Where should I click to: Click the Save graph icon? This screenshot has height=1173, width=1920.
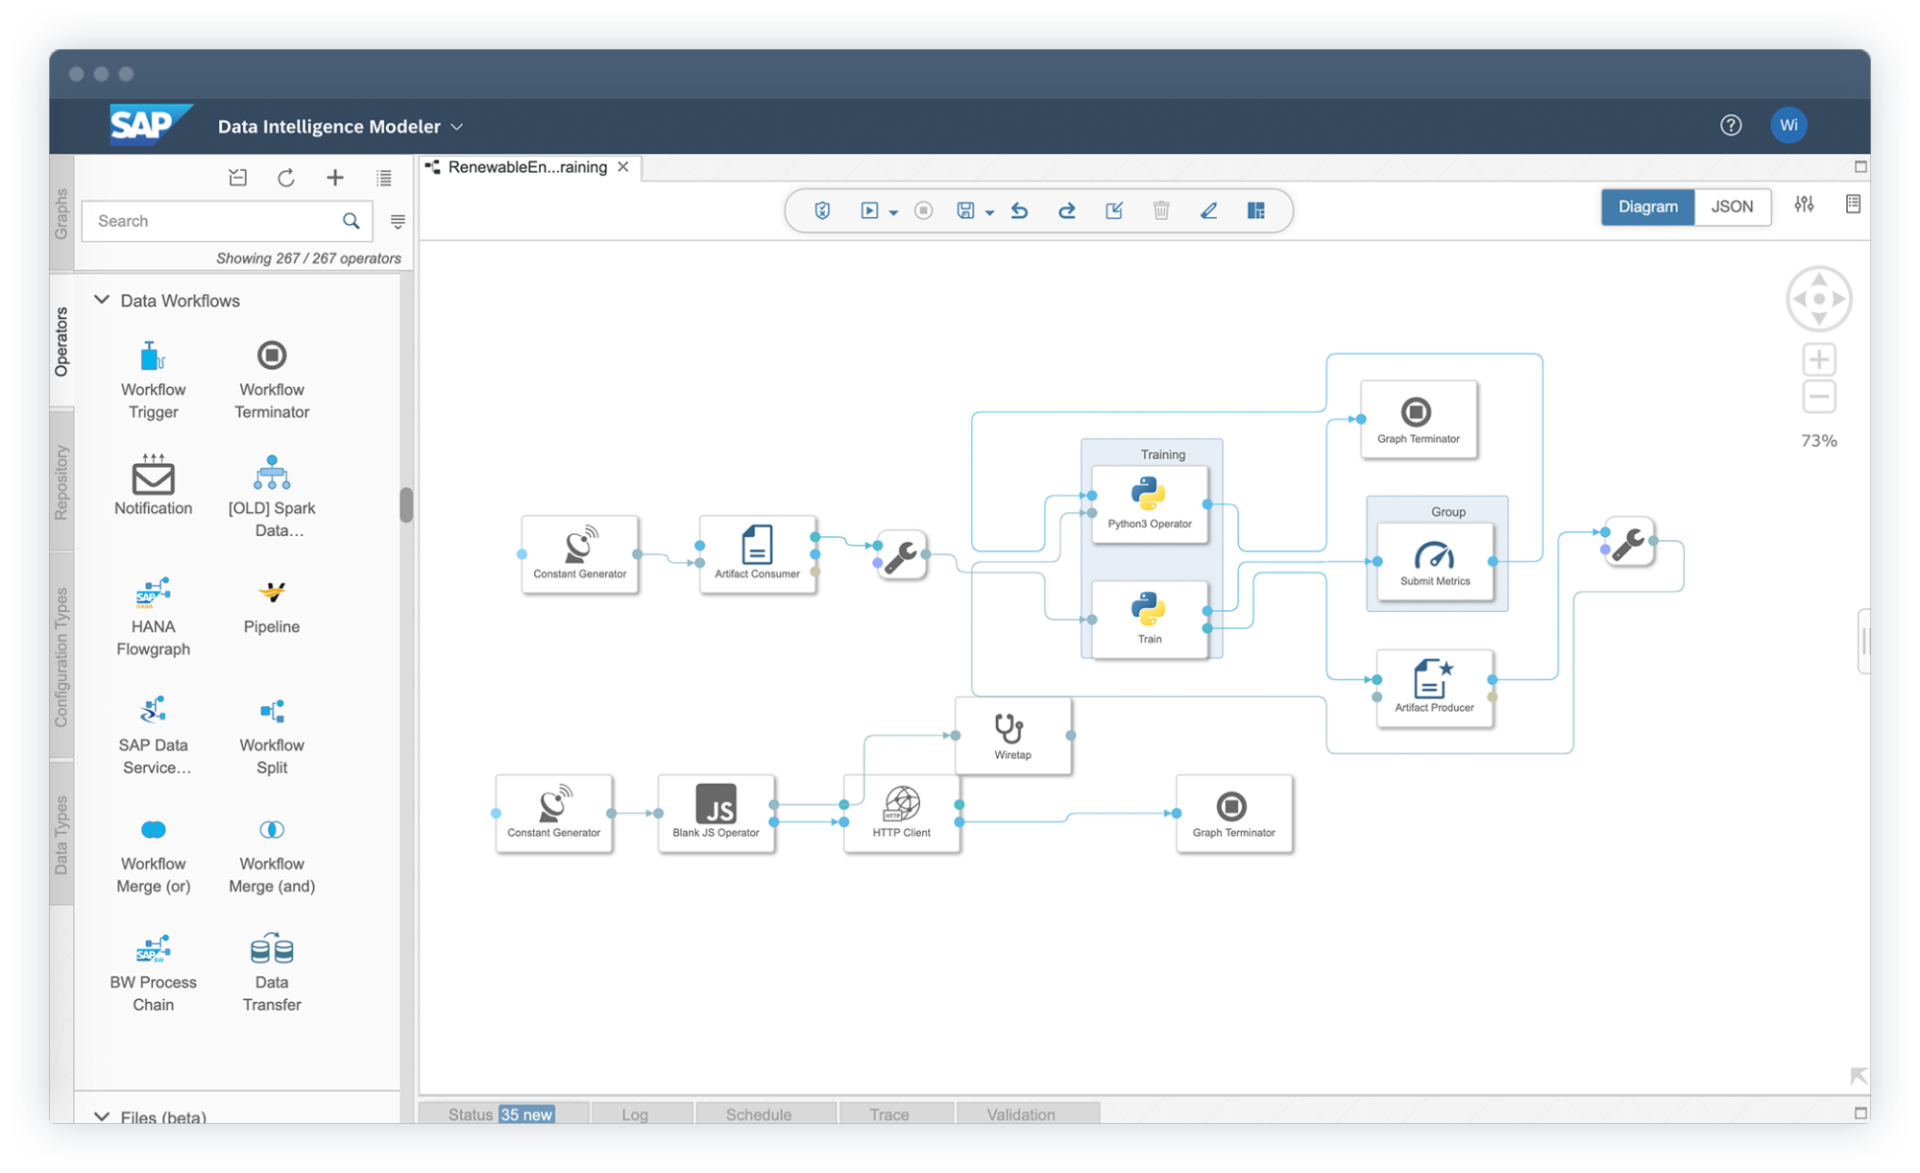[964, 210]
